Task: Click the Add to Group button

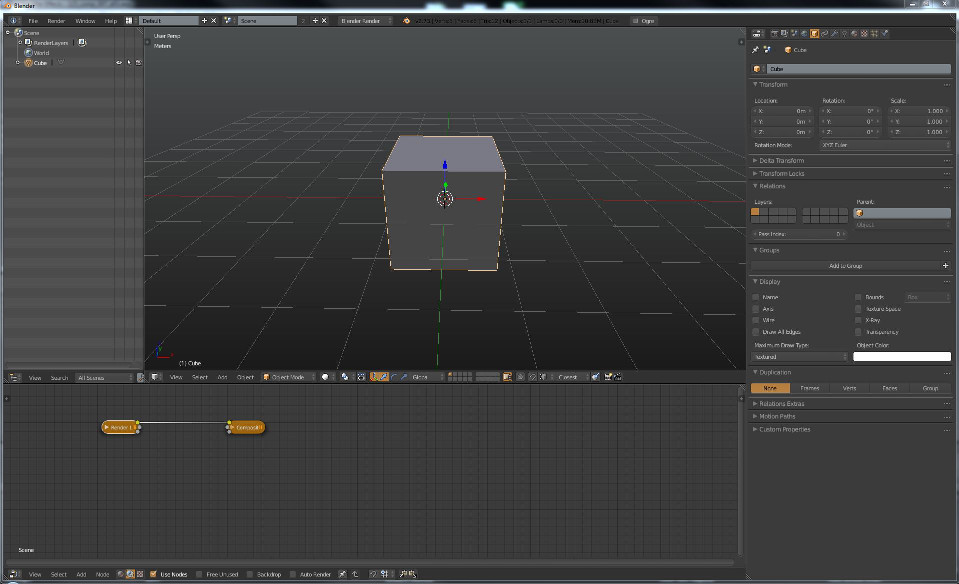Action: (845, 266)
